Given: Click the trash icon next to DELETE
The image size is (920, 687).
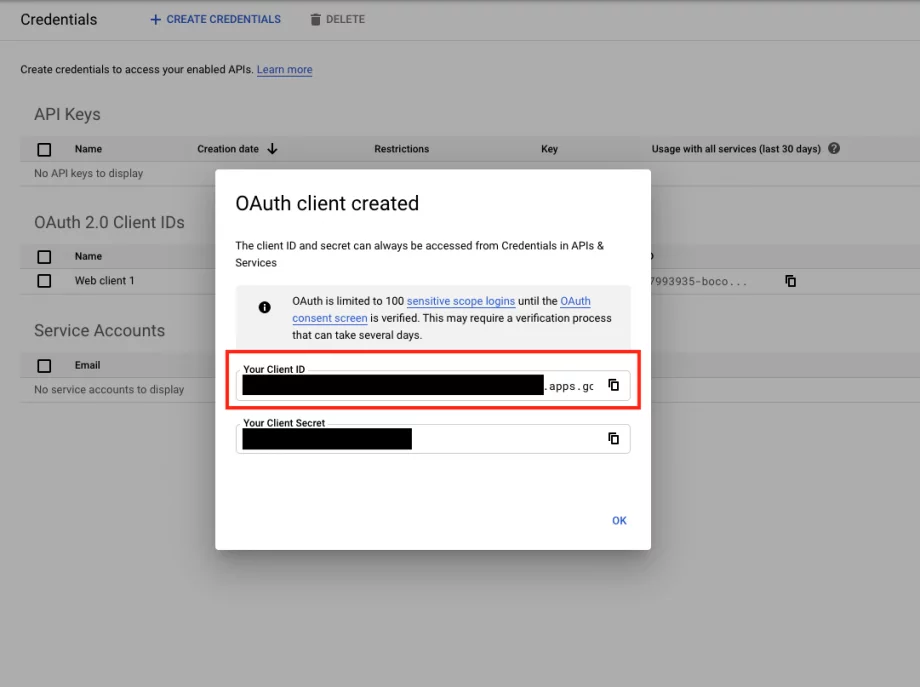Looking at the screenshot, I should (x=316, y=19).
